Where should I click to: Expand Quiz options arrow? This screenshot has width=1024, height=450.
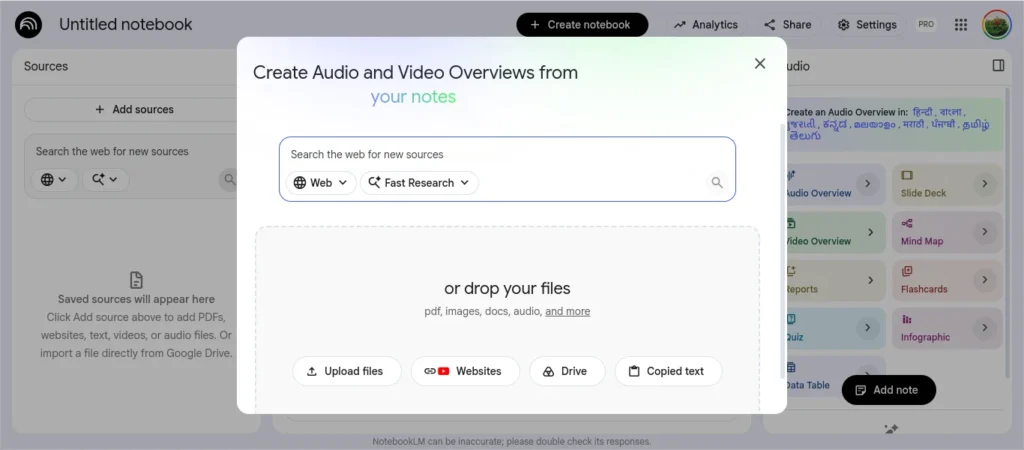coord(867,328)
